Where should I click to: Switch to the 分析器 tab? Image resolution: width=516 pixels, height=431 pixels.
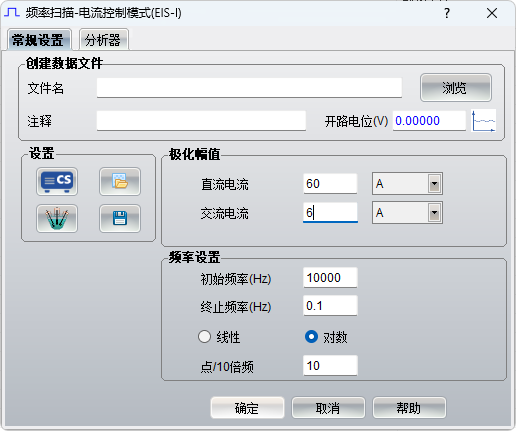[x=103, y=40]
